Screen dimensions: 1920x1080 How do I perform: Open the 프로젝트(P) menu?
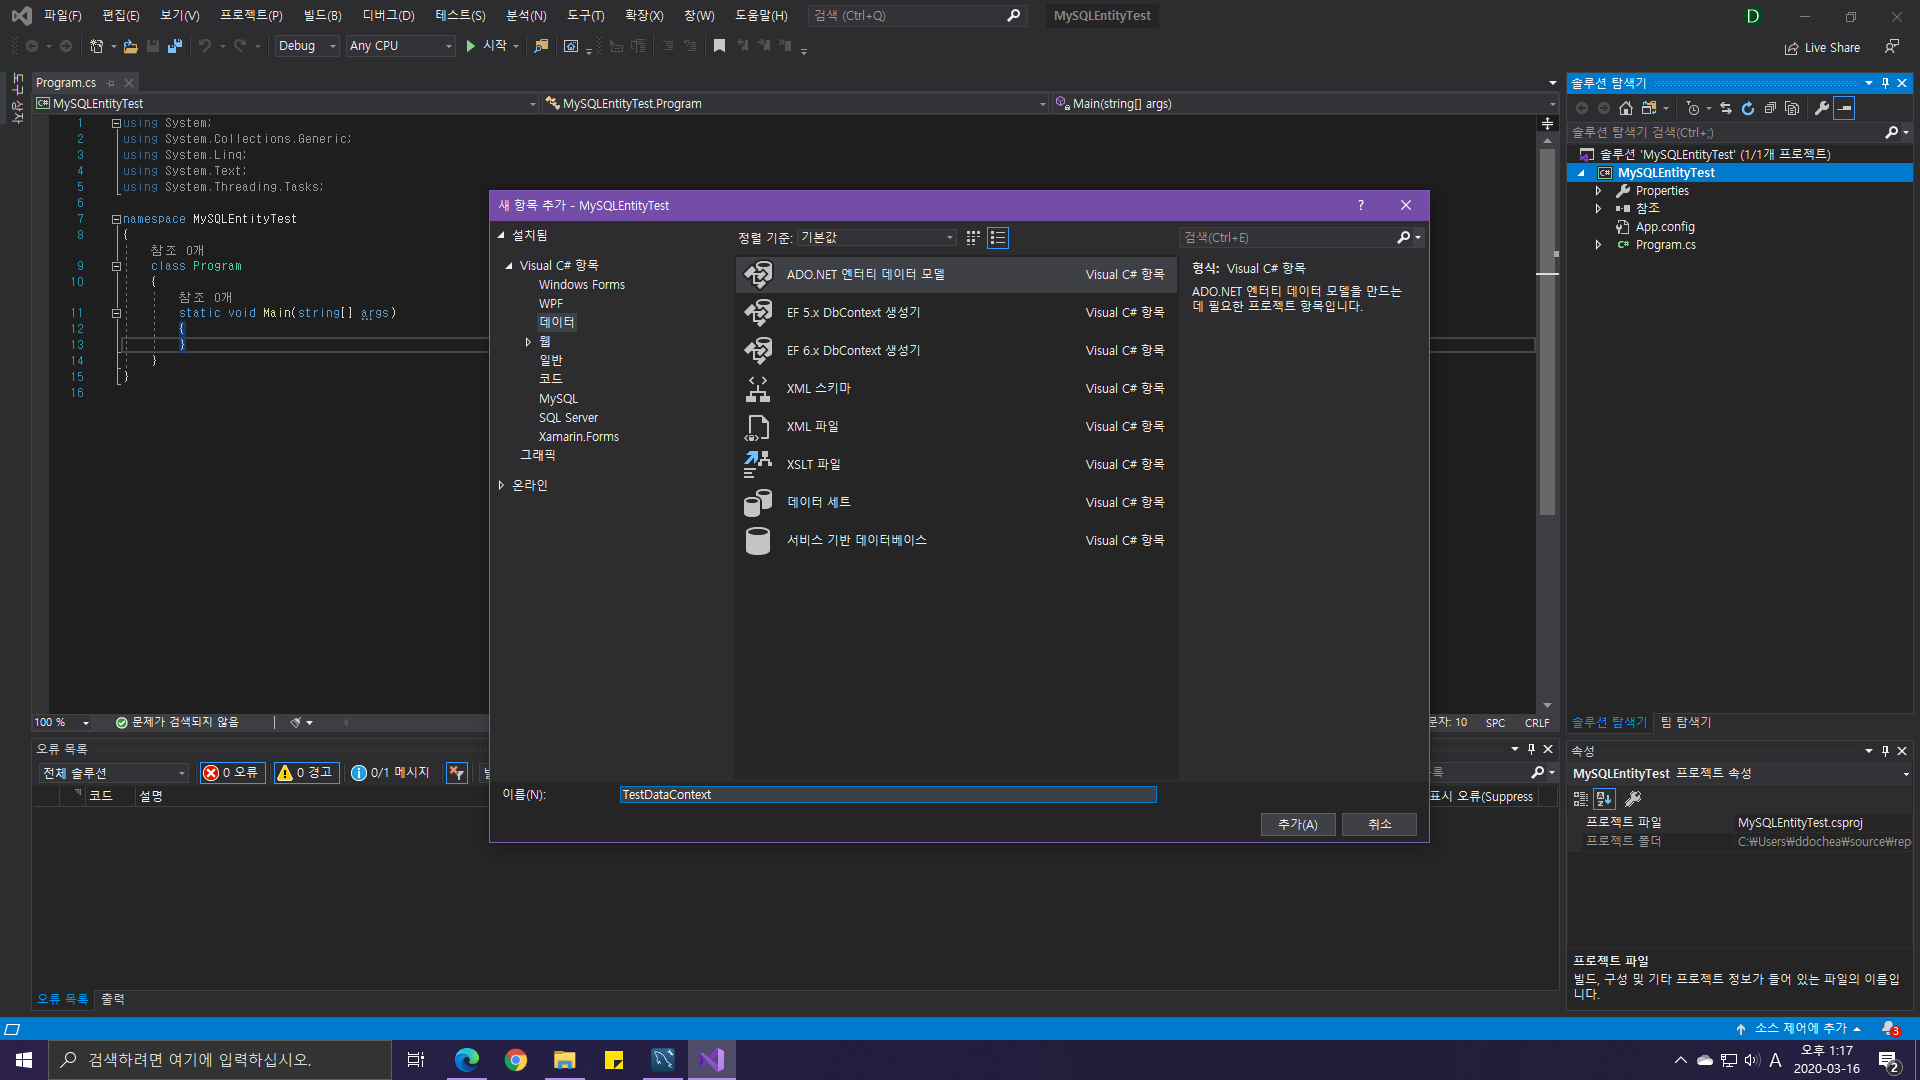point(251,15)
